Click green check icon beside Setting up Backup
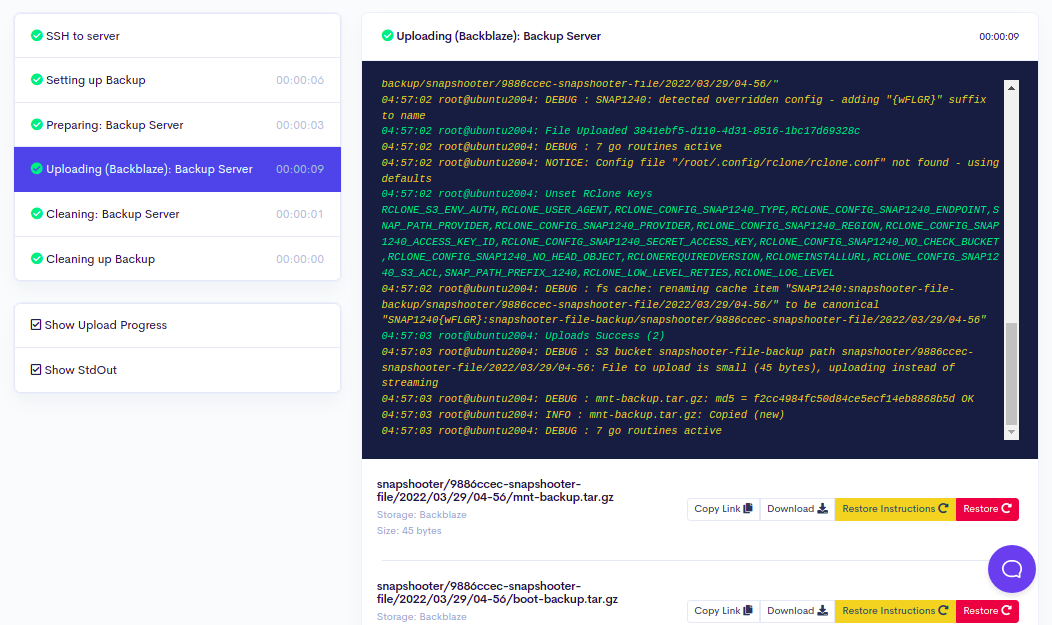Image resolution: width=1052 pixels, height=625 pixels. 37,80
